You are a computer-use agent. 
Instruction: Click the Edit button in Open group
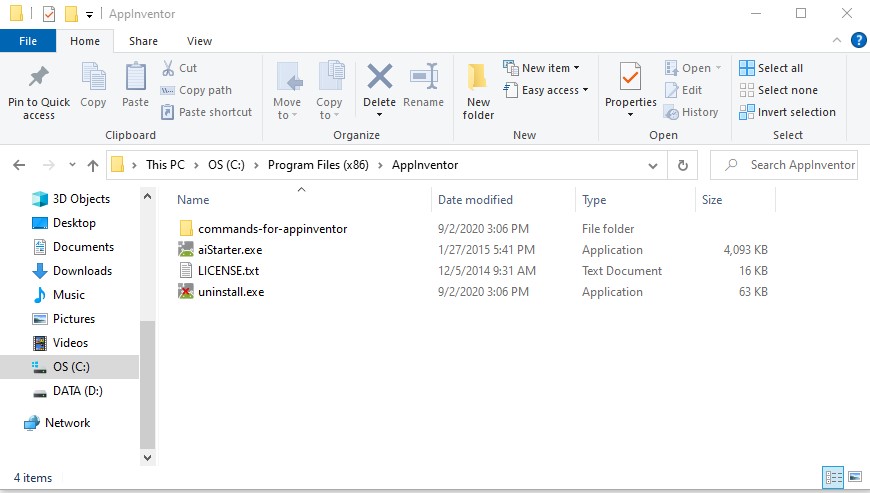click(x=684, y=90)
